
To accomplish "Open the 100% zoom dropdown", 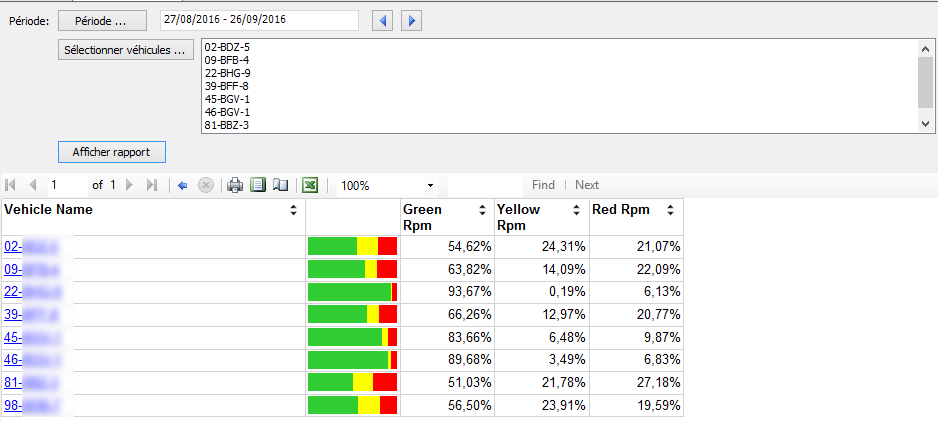I will click(430, 185).
